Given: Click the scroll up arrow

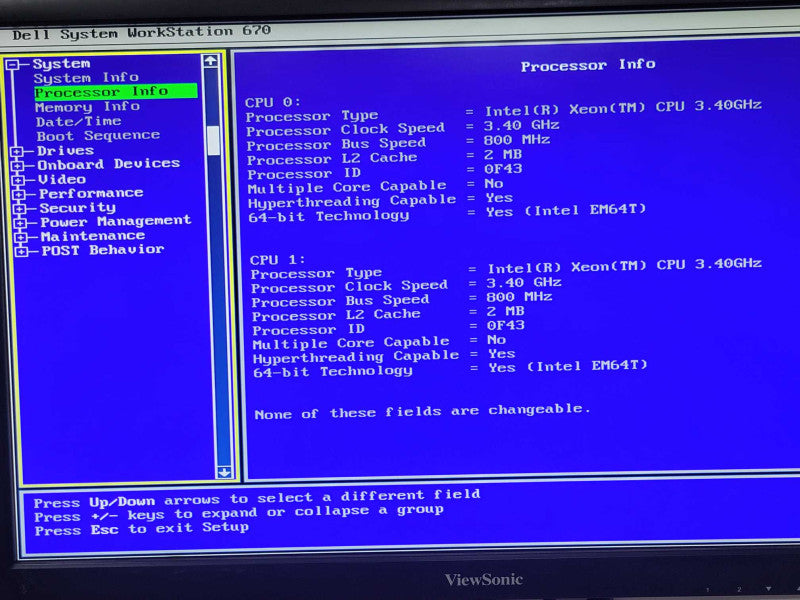Looking at the screenshot, I should pyautogui.click(x=210, y=61).
